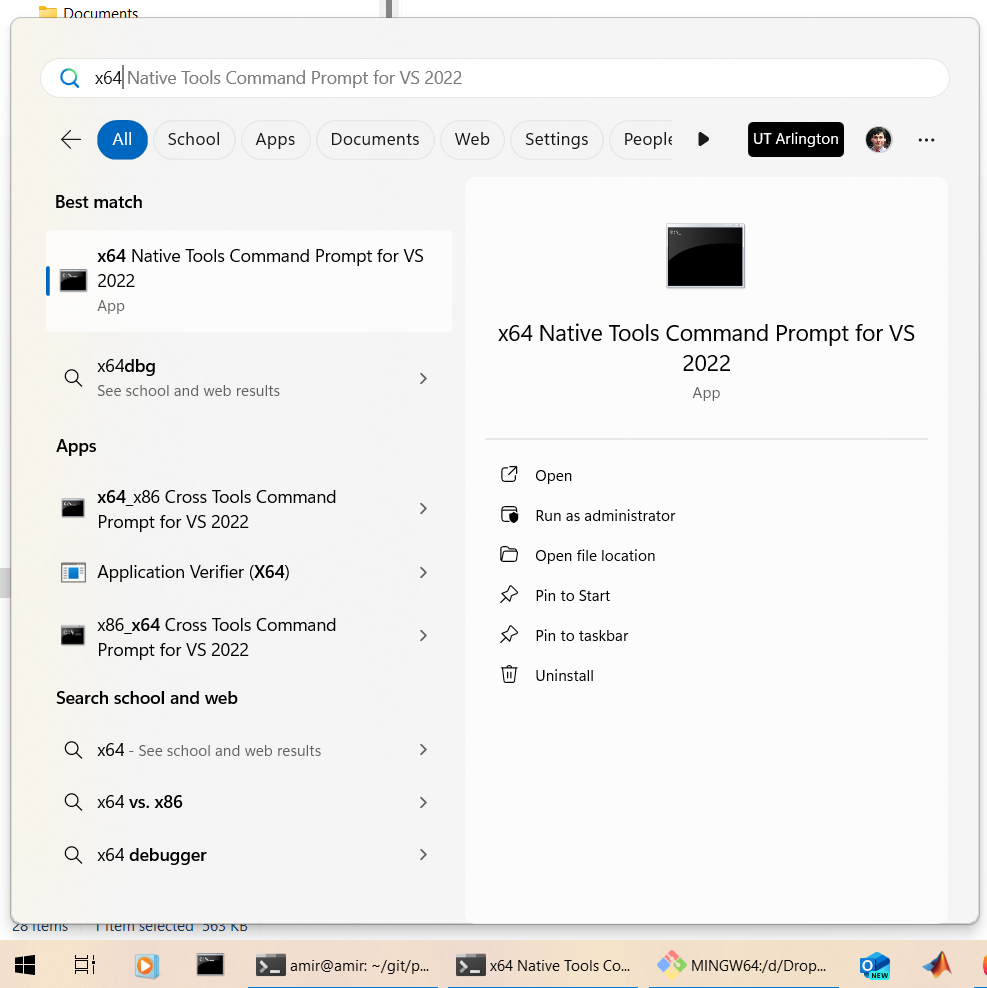Select the Web filter tab

[x=472, y=139]
